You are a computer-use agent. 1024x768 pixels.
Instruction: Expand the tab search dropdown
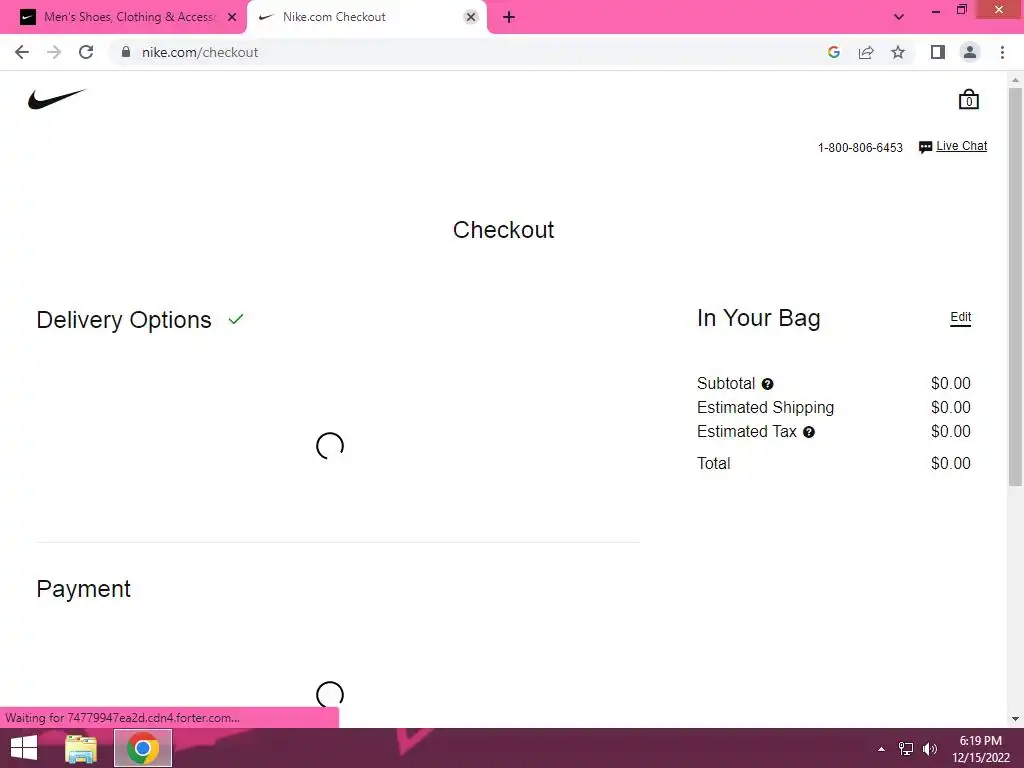[x=899, y=17]
